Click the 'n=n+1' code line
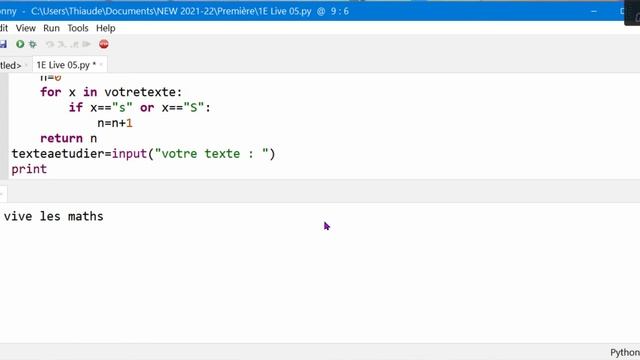The width and height of the screenshot is (640, 360). pos(115,123)
